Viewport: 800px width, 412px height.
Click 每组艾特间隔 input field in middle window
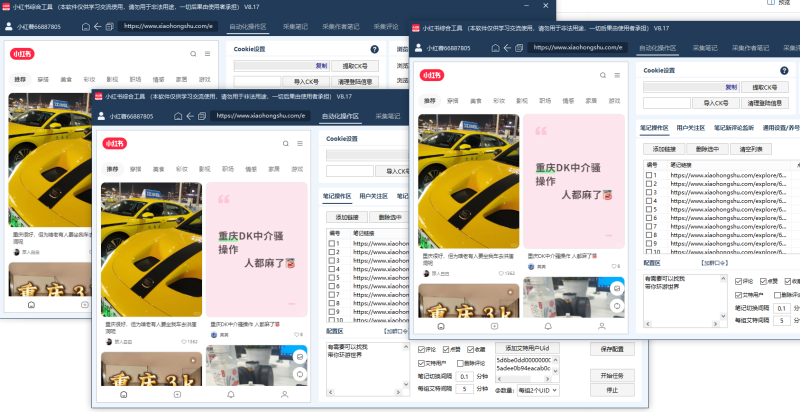pyautogui.click(x=465, y=389)
